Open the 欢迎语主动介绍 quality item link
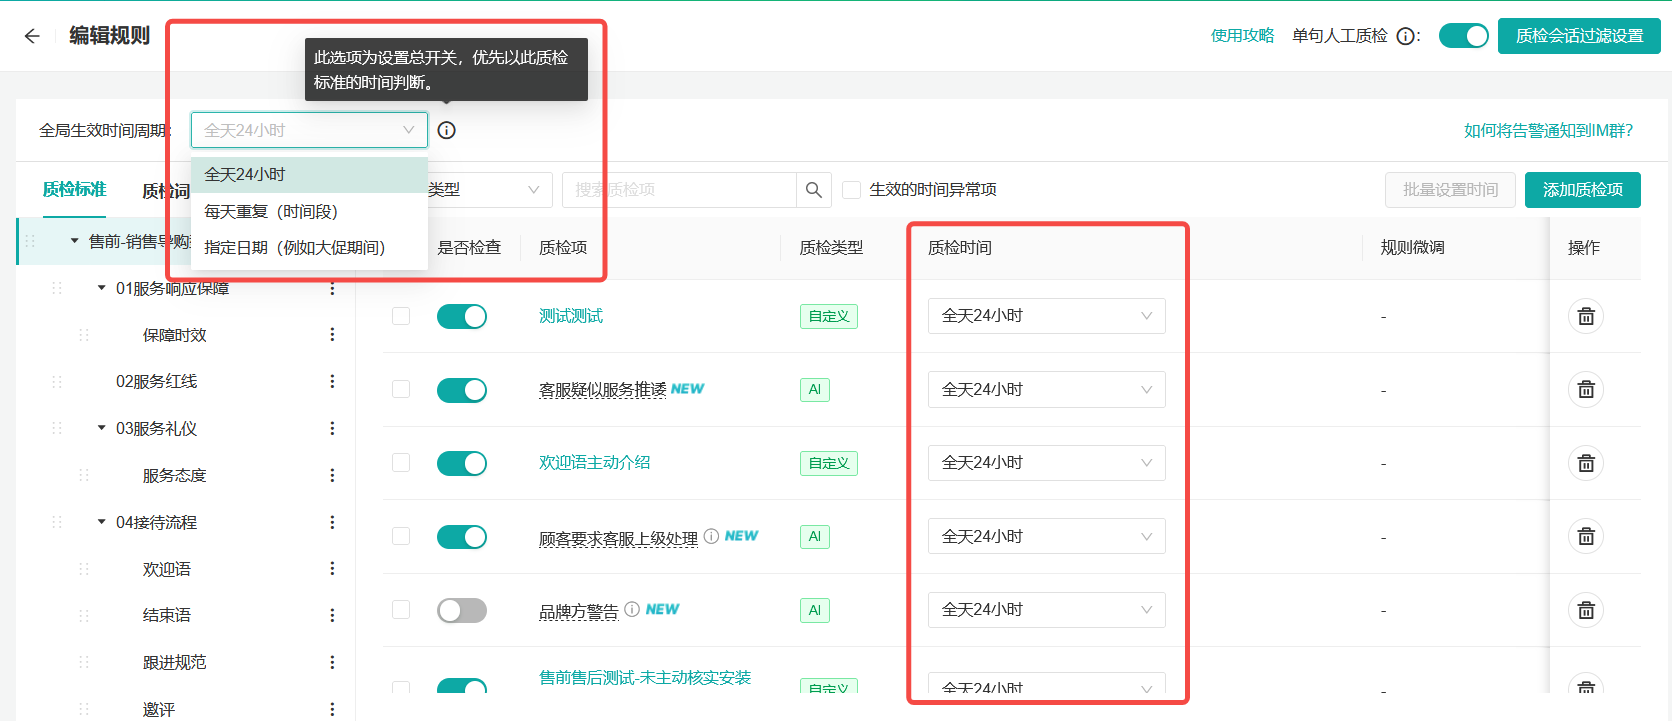The image size is (1672, 721). (595, 462)
